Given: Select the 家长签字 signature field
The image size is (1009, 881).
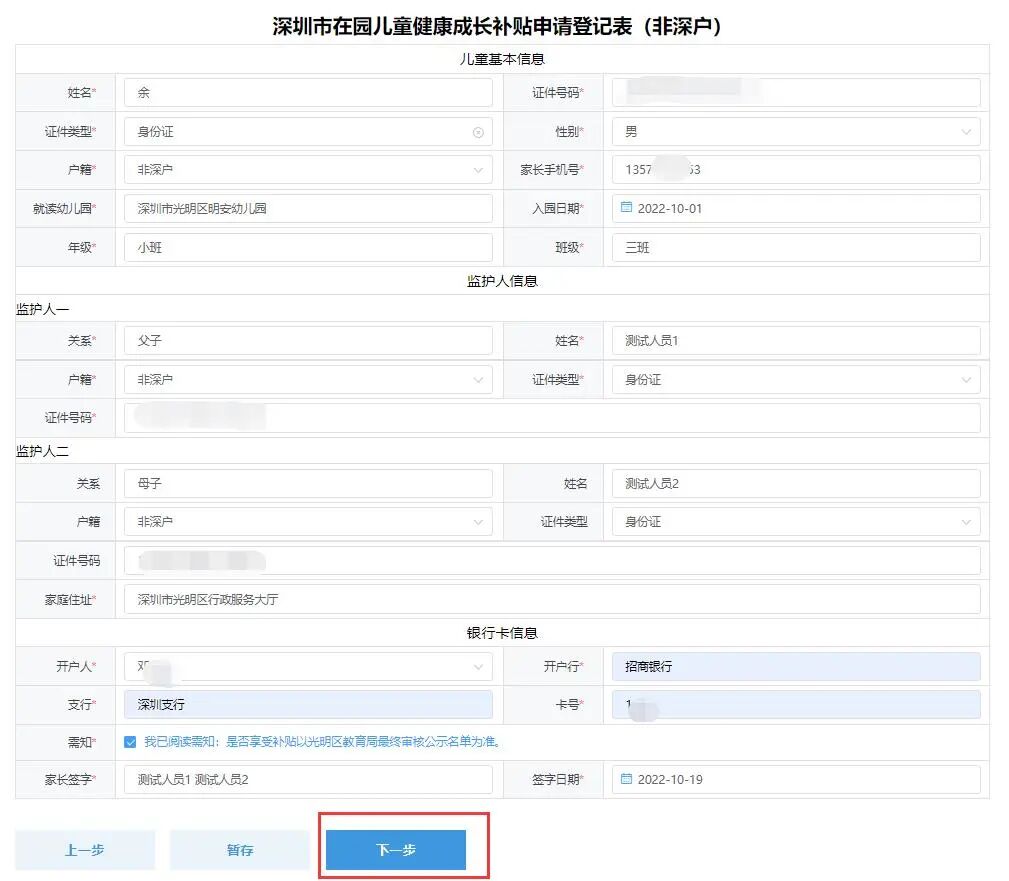Looking at the screenshot, I should pos(305,779).
